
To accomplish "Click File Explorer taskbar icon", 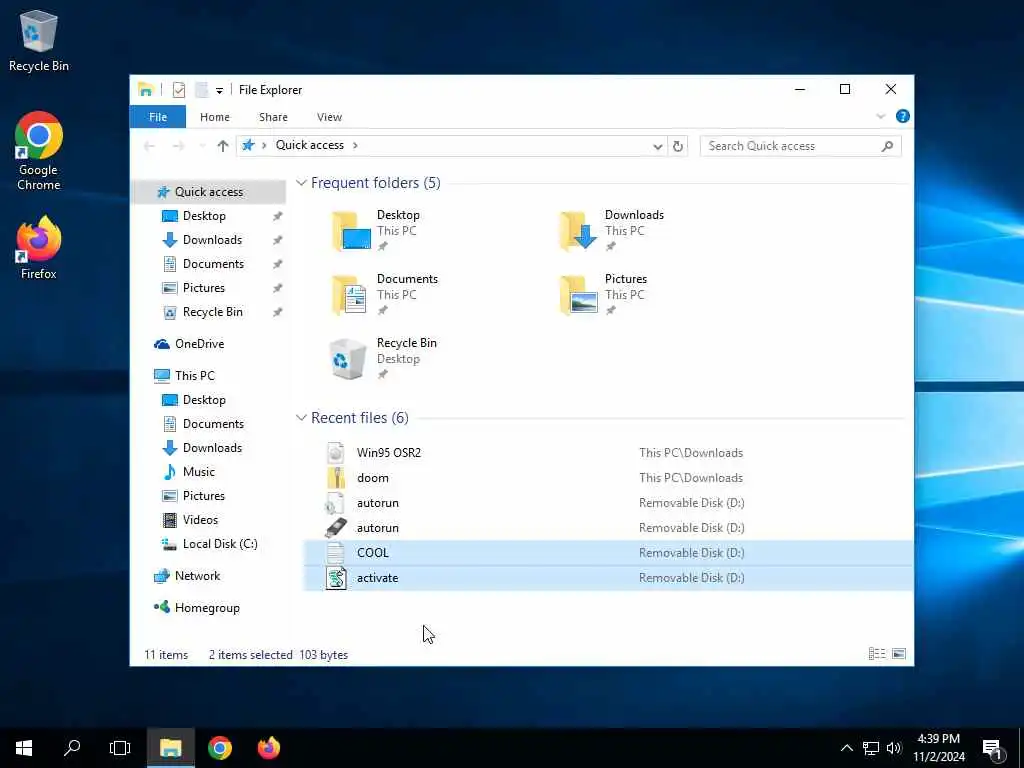I will tap(170, 748).
